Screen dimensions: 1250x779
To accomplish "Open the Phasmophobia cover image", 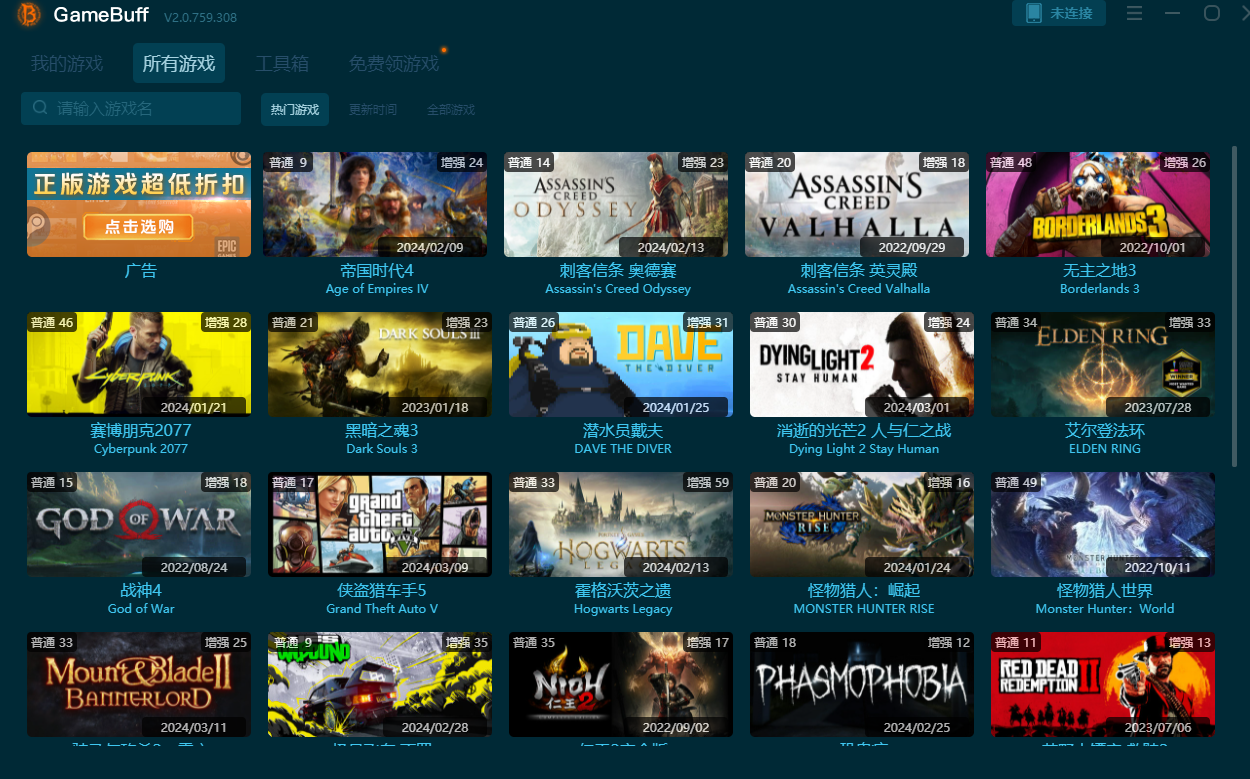I will [x=862, y=685].
